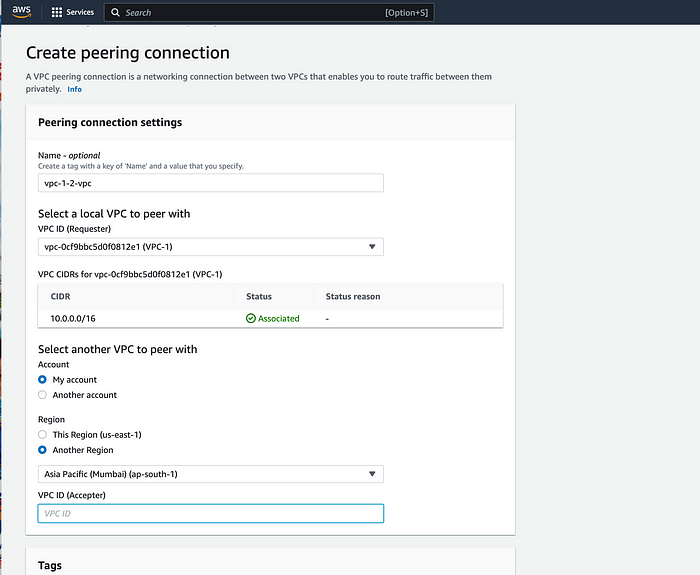Open the Info link
Screen dimensions: 700x575
click(75, 89)
